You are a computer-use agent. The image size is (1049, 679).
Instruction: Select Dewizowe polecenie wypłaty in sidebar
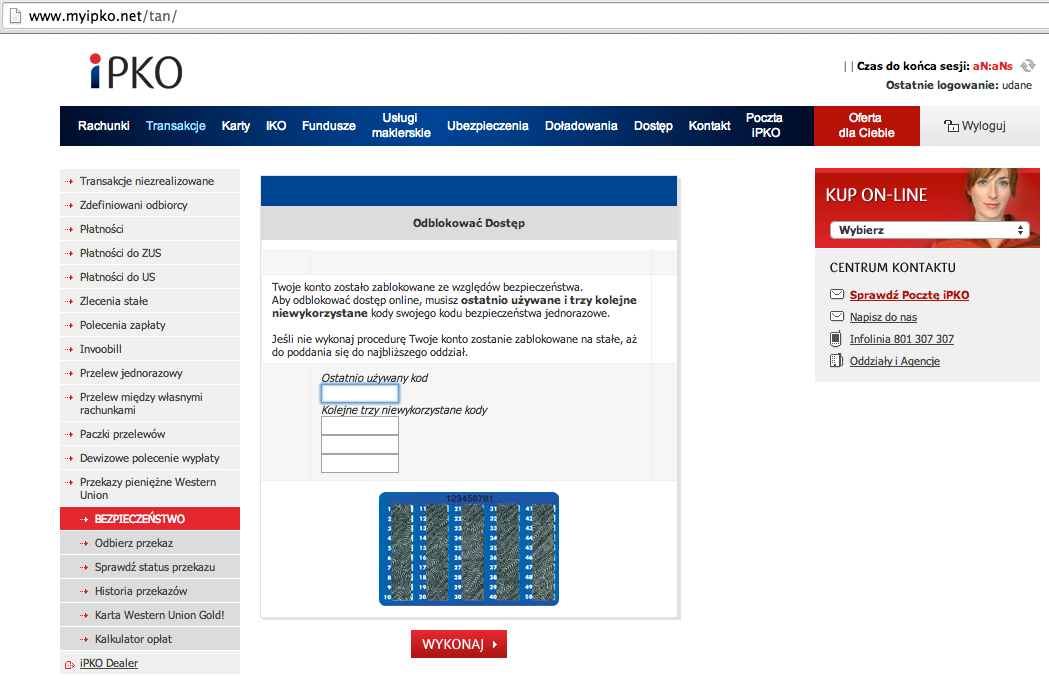coord(150,458)
